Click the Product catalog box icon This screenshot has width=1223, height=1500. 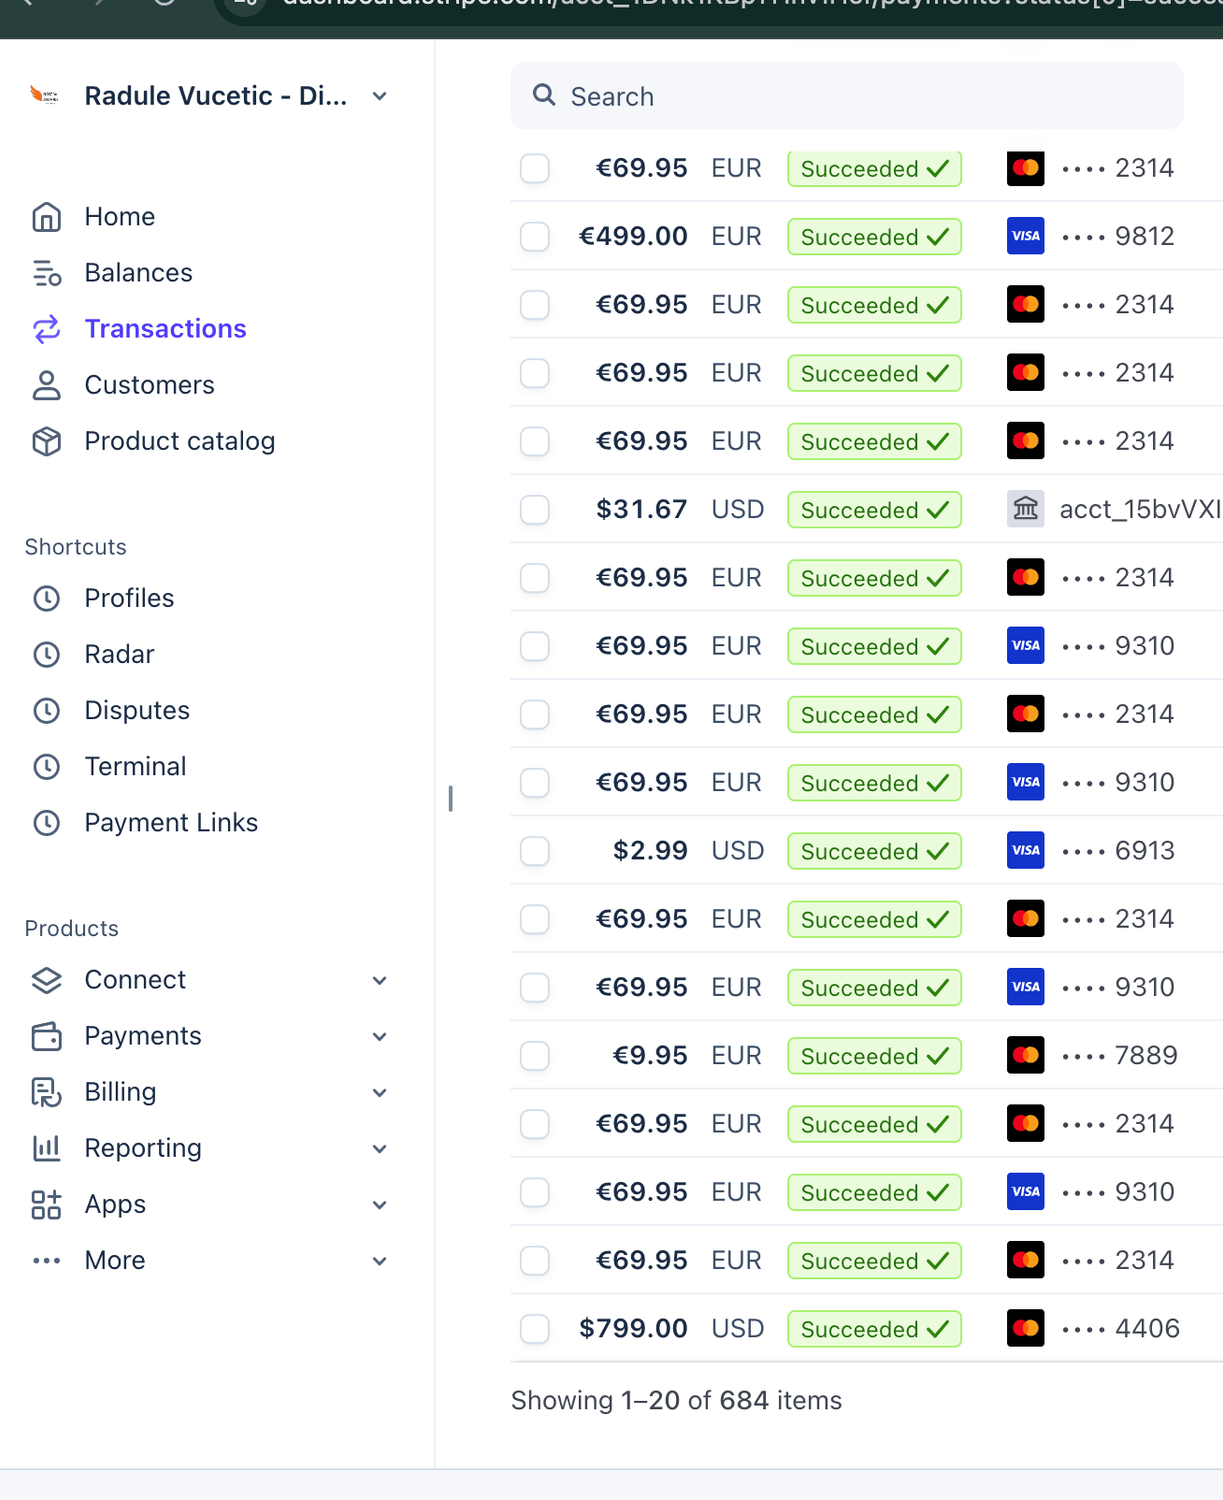[x=46, y=441]
